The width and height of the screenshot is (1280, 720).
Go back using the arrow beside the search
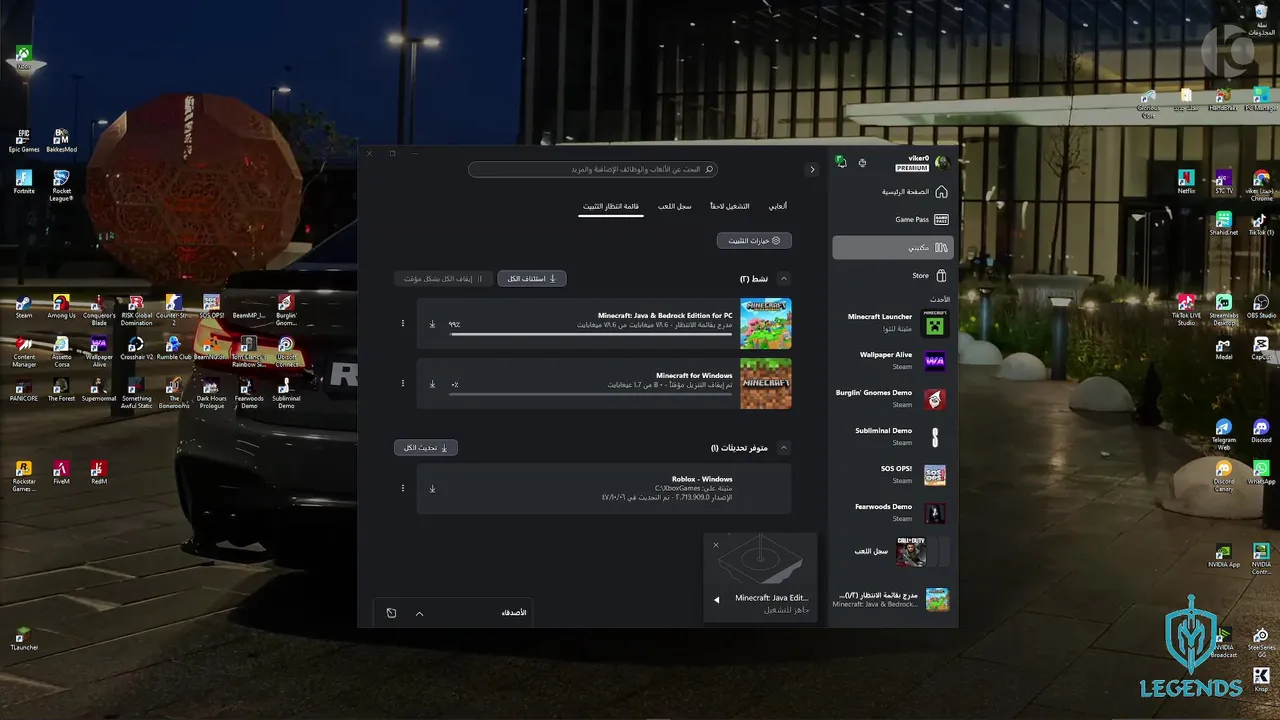pos(812,170)
